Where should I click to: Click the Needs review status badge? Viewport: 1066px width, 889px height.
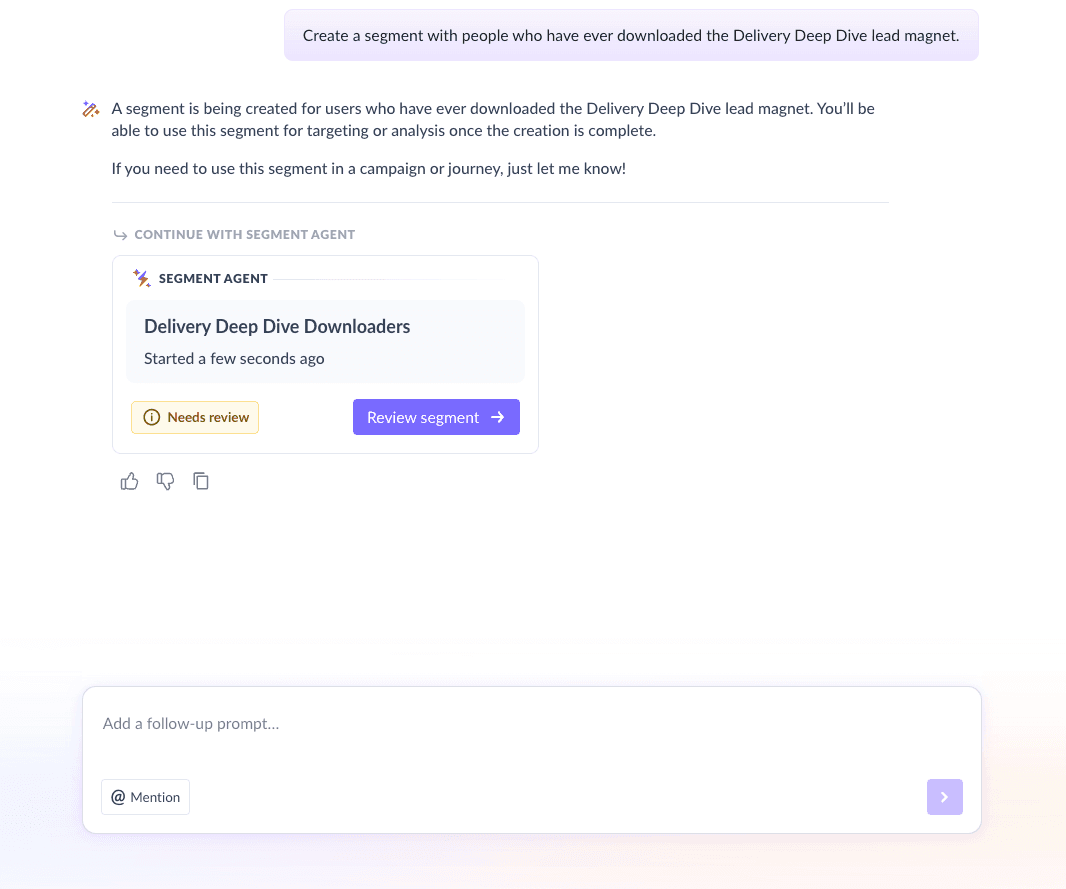click(195, 417)
